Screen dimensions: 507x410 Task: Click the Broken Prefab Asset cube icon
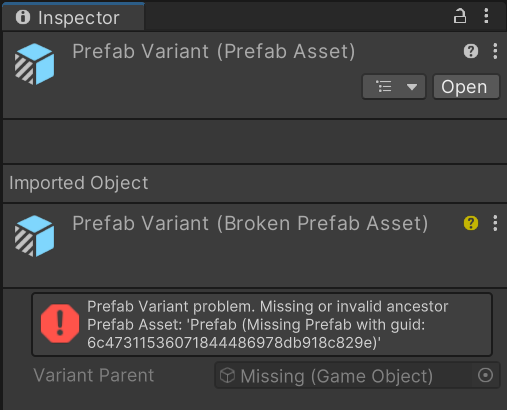[34, 236]
